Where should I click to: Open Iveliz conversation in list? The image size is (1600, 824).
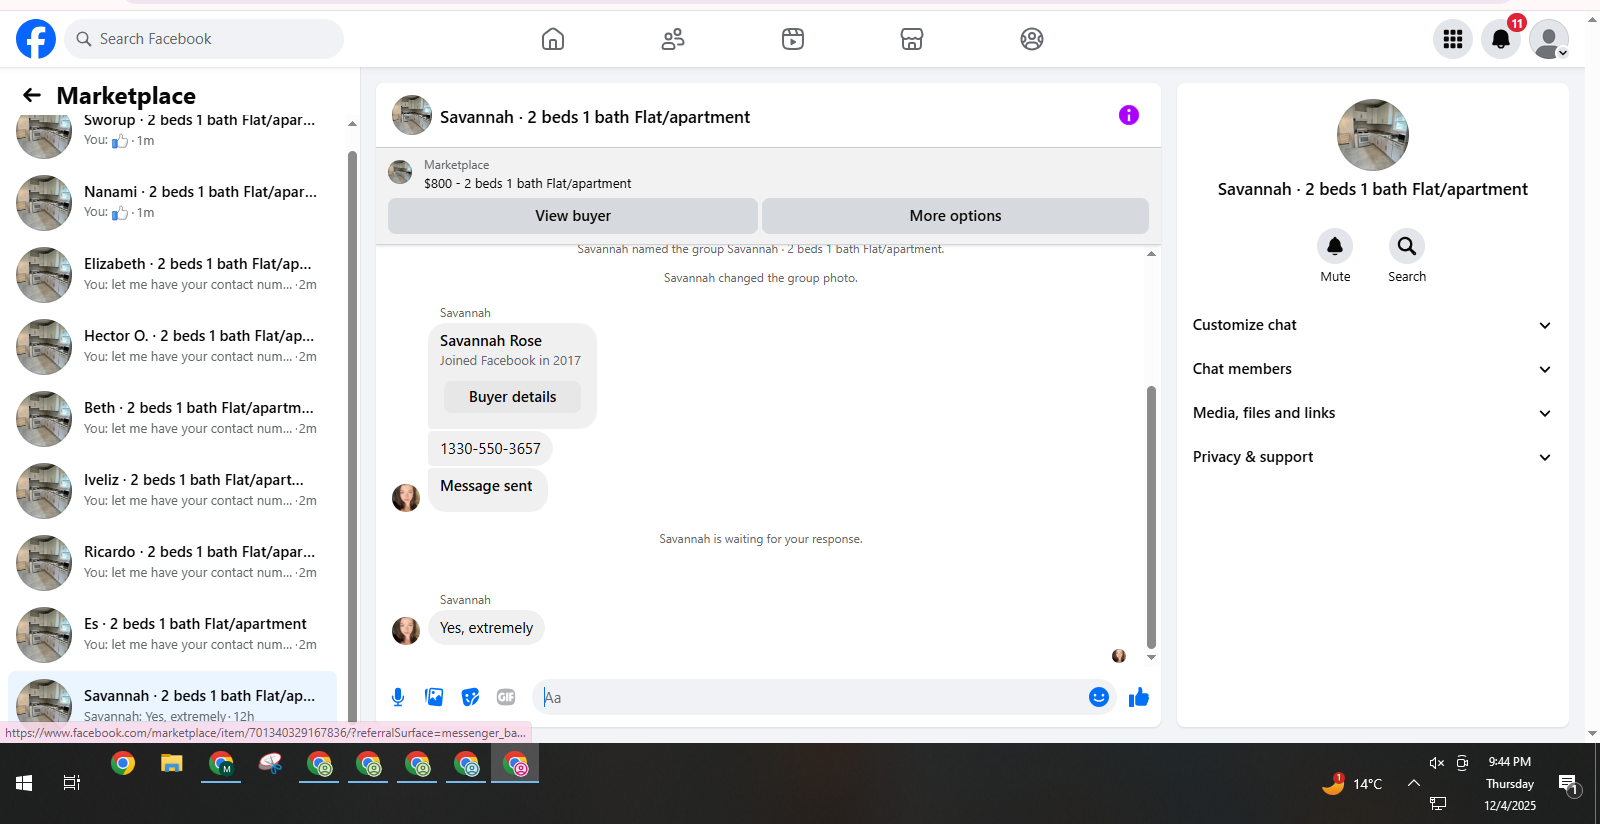172,491
